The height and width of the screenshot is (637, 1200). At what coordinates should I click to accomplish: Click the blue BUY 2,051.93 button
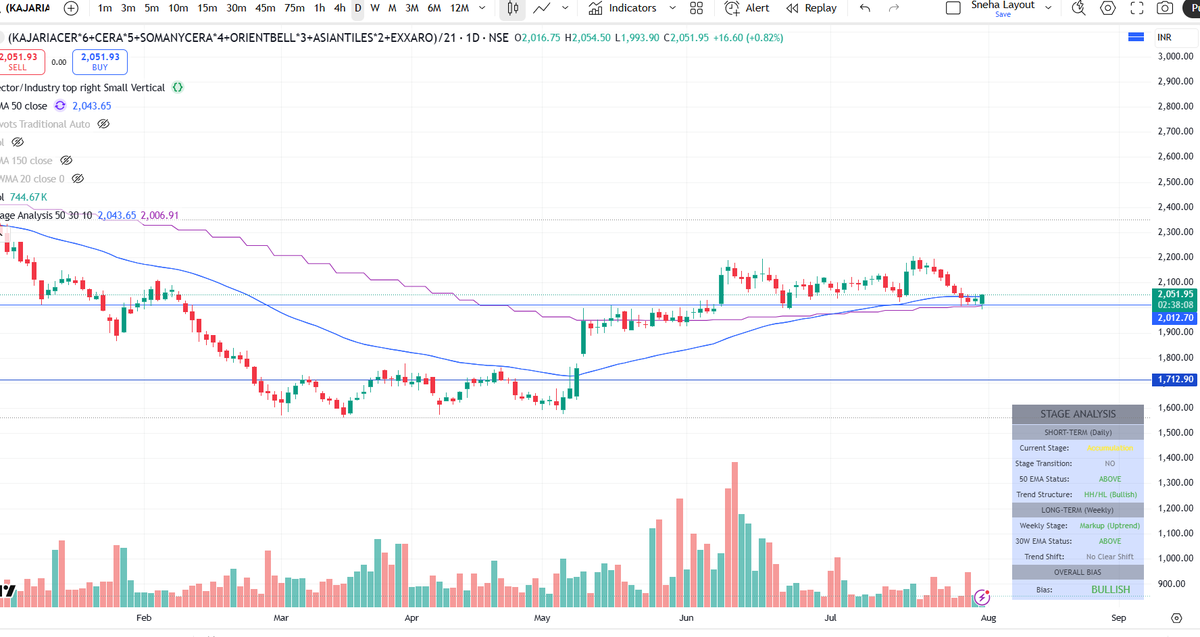click(x=100, y=62)
